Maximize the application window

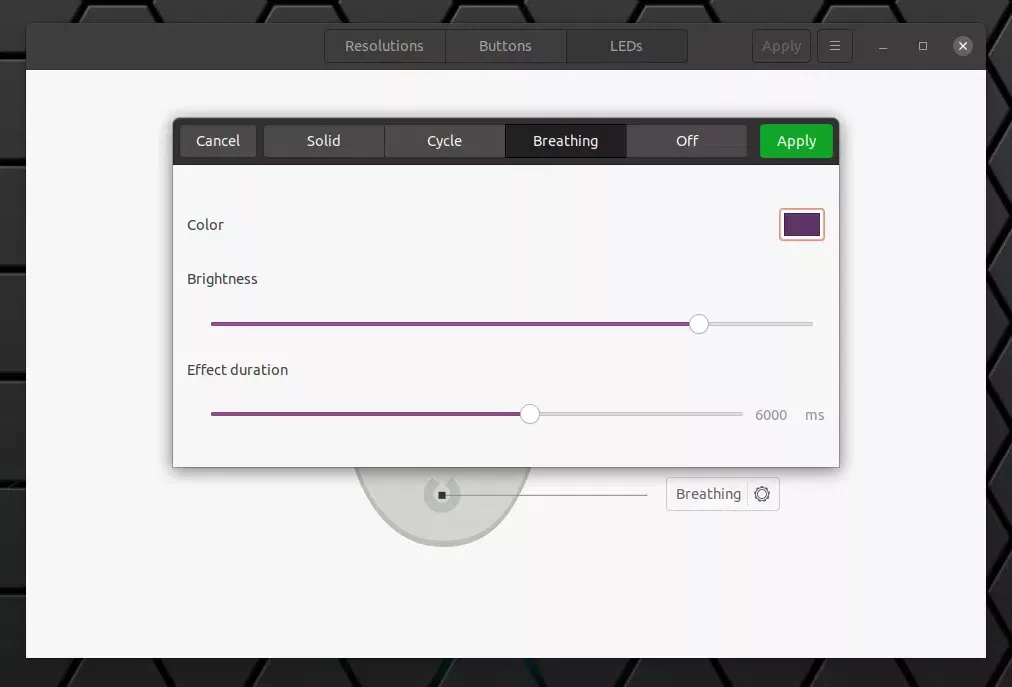point(923,46)
